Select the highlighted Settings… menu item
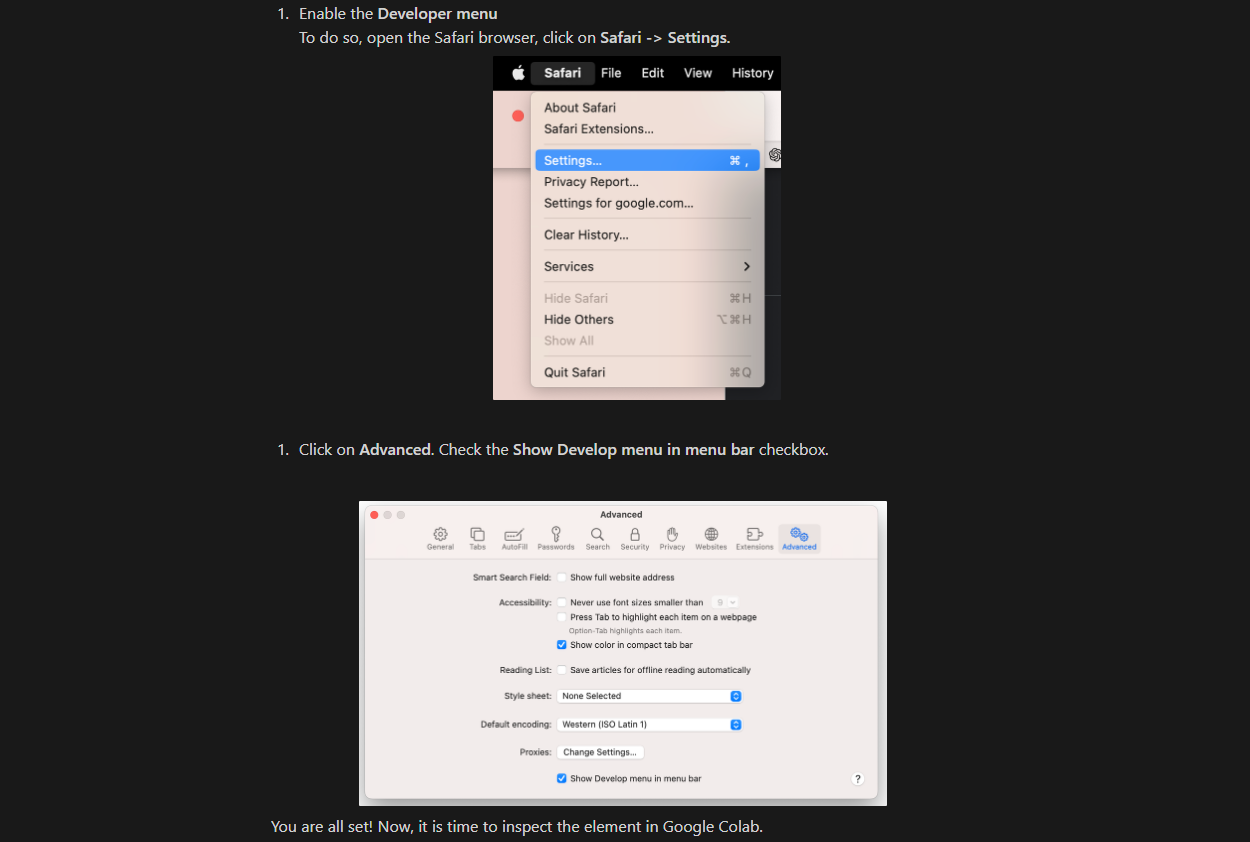 pos(647,160)
